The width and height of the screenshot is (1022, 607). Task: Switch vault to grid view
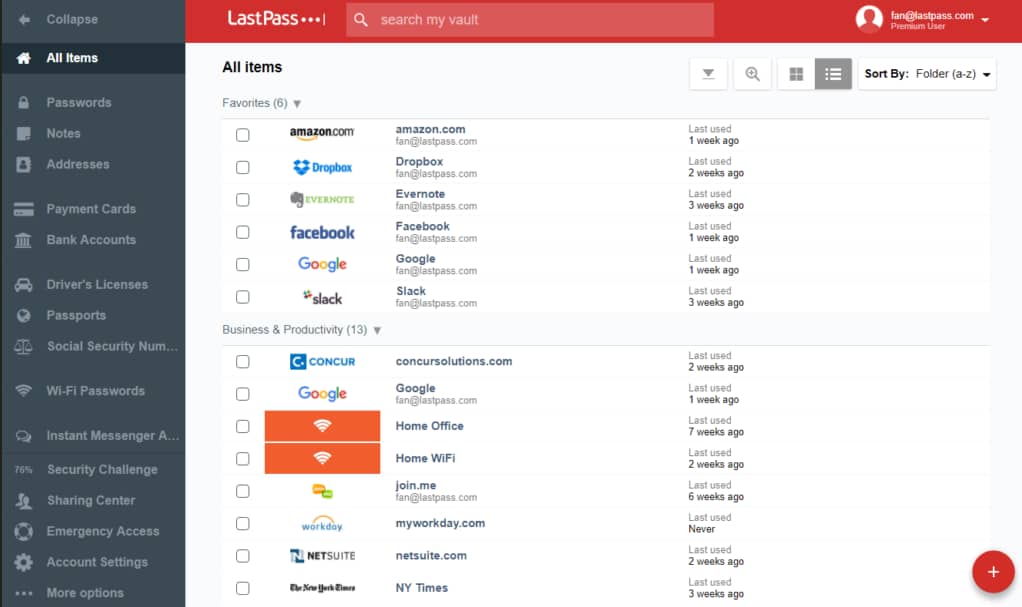point(795,73)
